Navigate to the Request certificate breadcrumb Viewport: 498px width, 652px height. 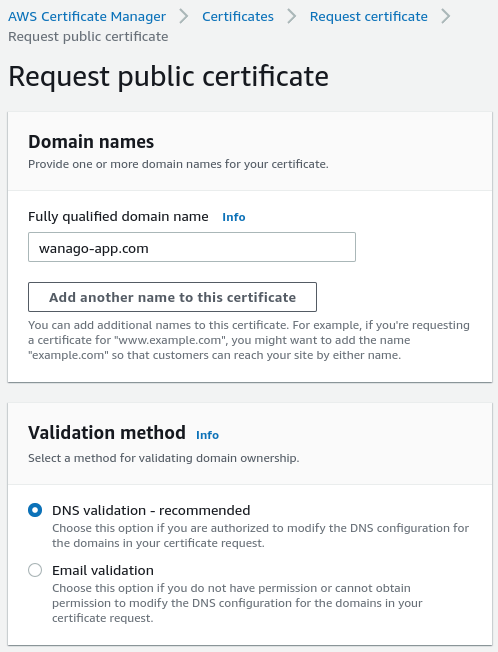[368, 17]
